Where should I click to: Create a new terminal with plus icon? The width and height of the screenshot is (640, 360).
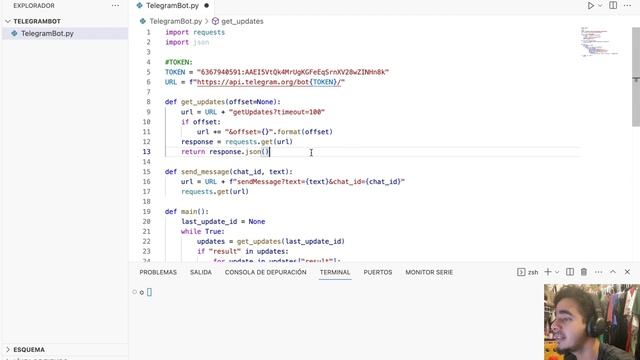coord(548,272)
